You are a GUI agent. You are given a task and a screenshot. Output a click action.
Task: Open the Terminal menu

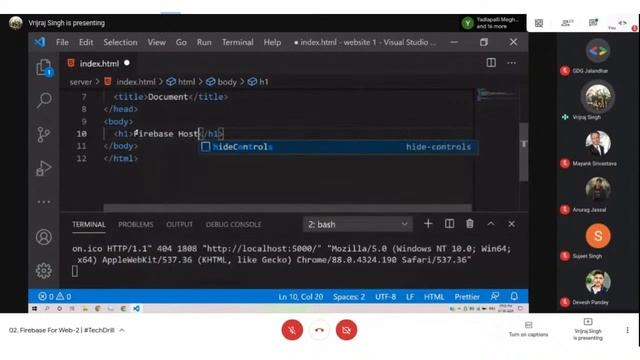click(x=238, y=42)
